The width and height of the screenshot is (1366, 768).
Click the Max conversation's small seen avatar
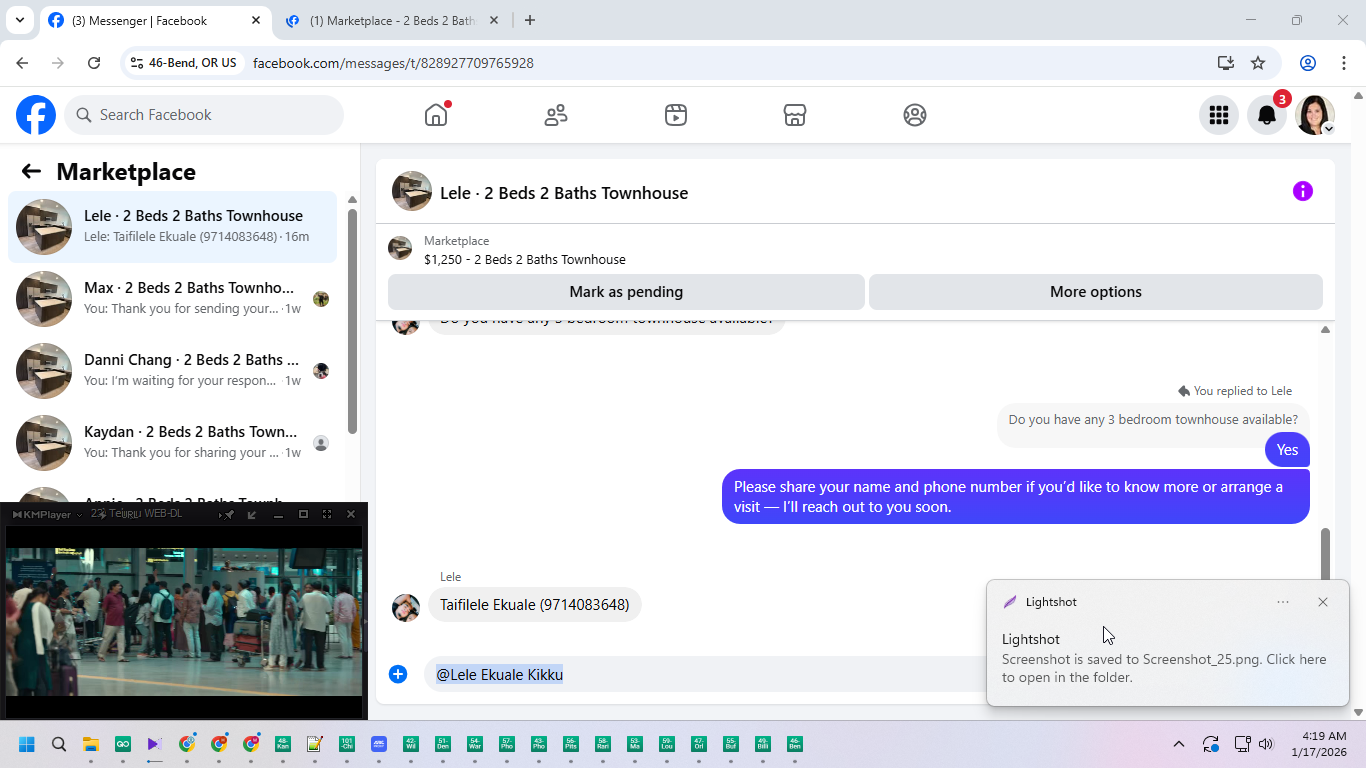(x=321, y=299)
